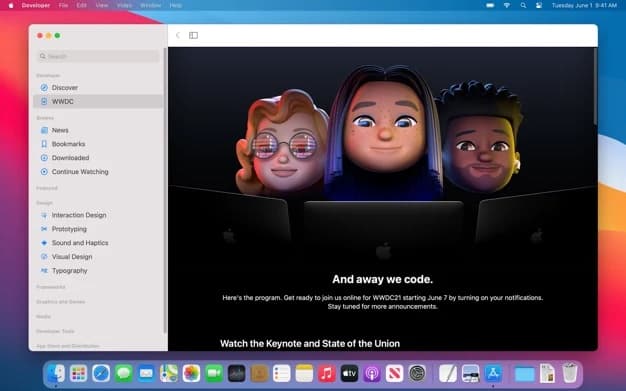Viewport: 626px width, 391px height.
Task: Launch Safari from the dock
Action: (101, 374)
